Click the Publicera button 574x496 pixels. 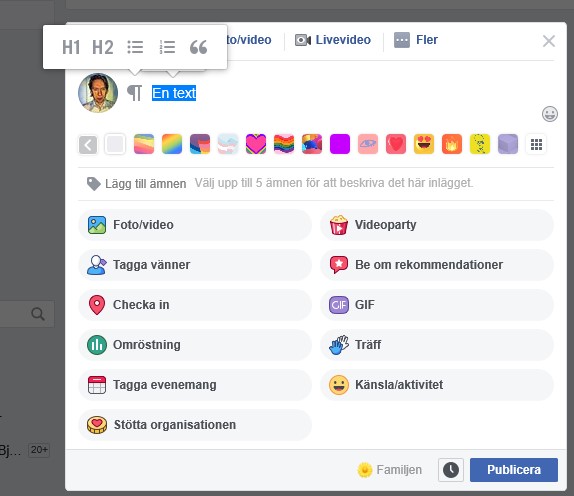[514, 470]
